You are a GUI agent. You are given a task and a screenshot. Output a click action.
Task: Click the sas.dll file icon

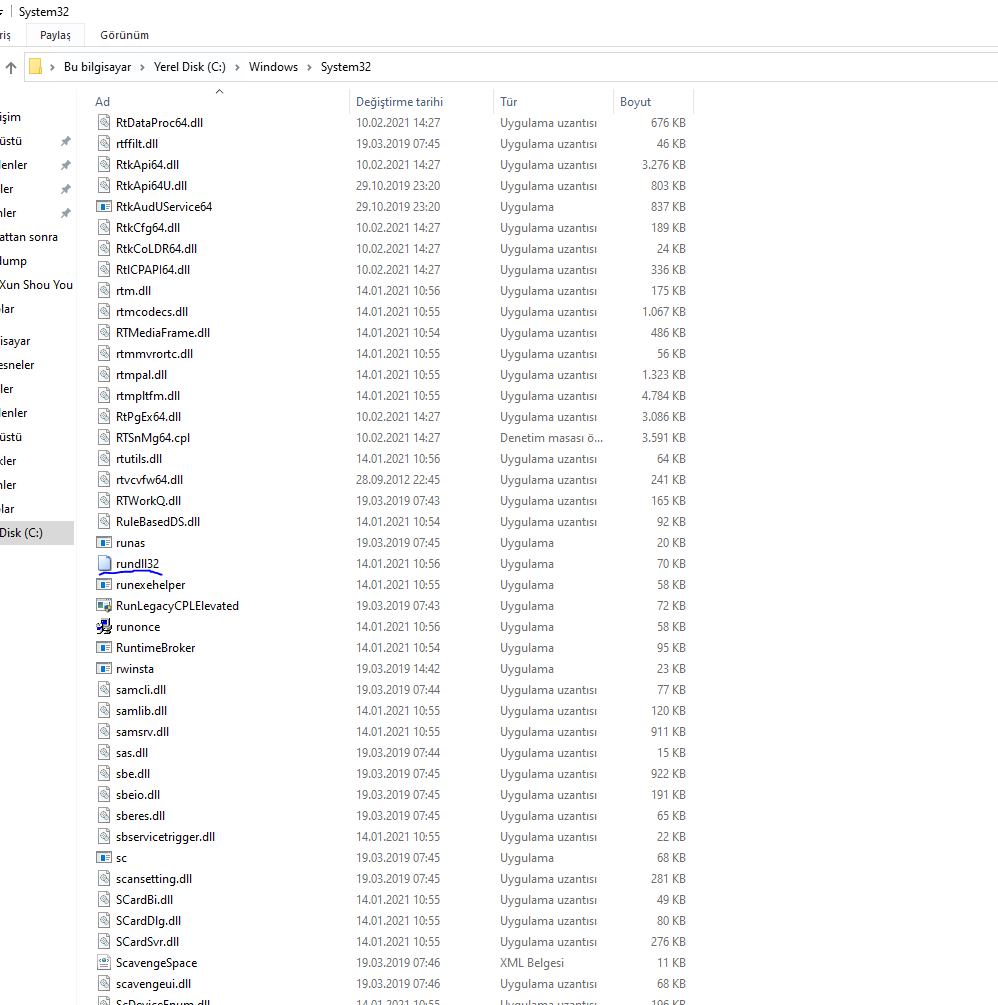tap(104, 752)
